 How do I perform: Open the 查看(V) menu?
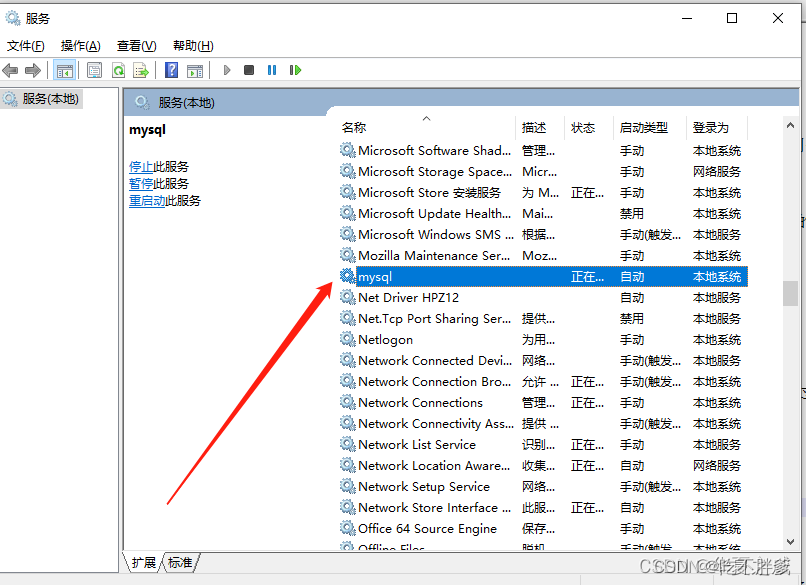pos(136,46)
